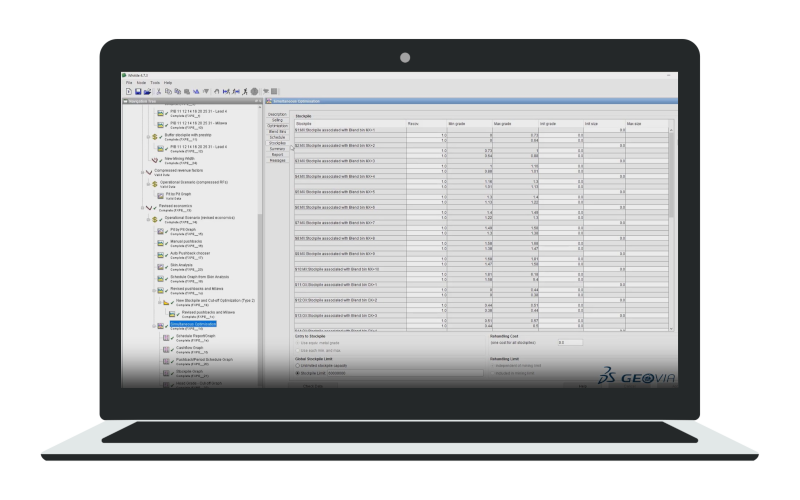800x500 pixels.
Task: Click the Check Data button
Action: [x=313, y=386]
